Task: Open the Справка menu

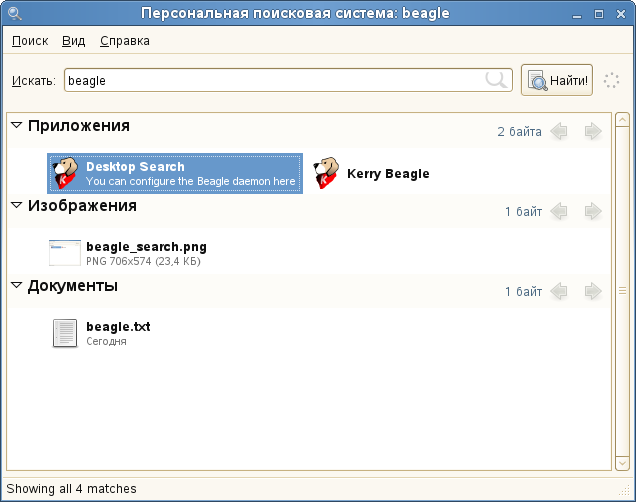Action: point(125,41)
